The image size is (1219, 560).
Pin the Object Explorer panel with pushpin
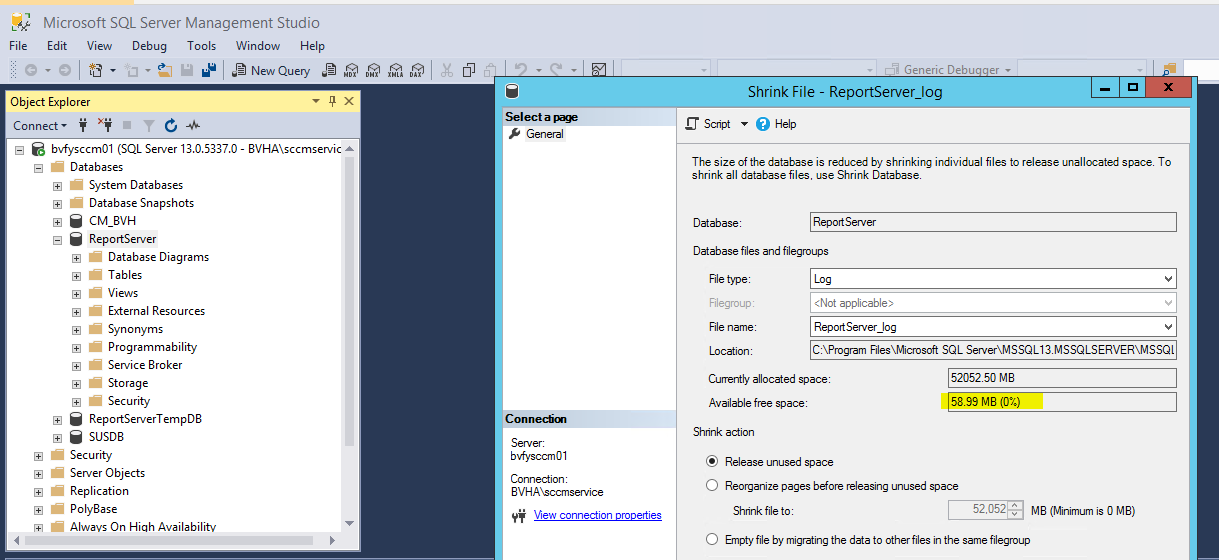point(333,101)
